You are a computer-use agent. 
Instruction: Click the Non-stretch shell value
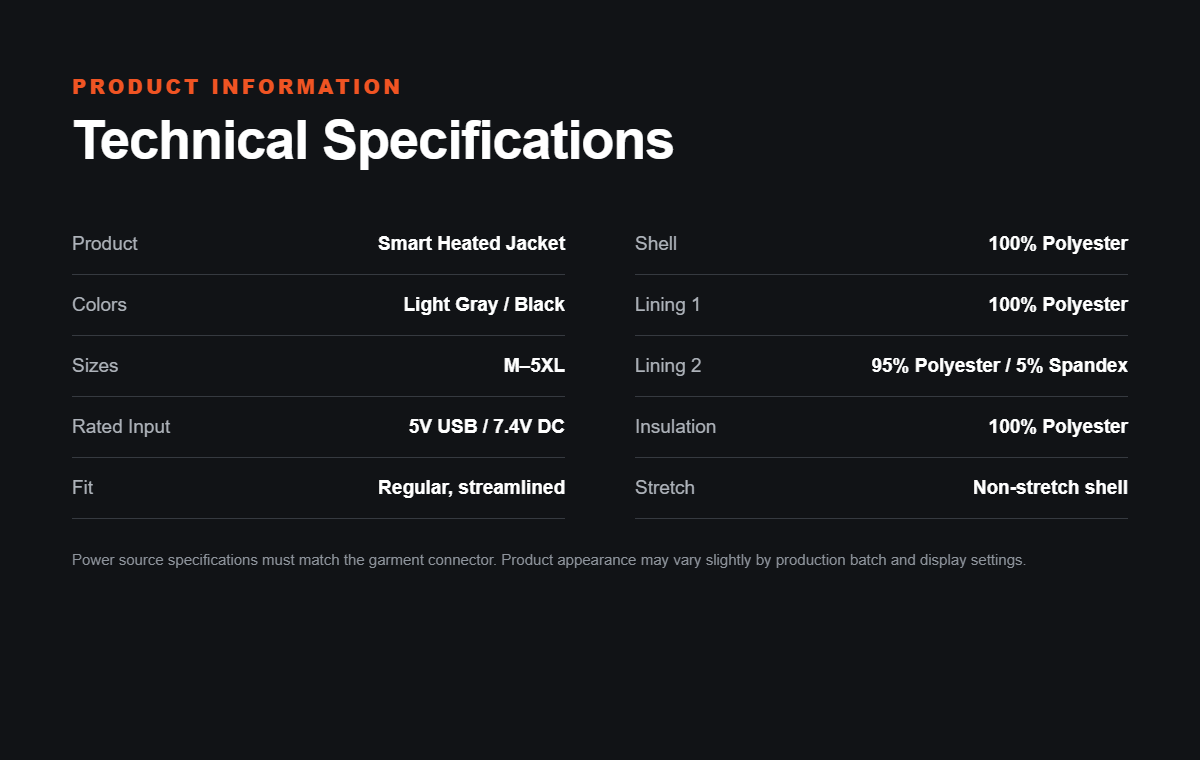pyautogui.click(x=1050, y=487)
